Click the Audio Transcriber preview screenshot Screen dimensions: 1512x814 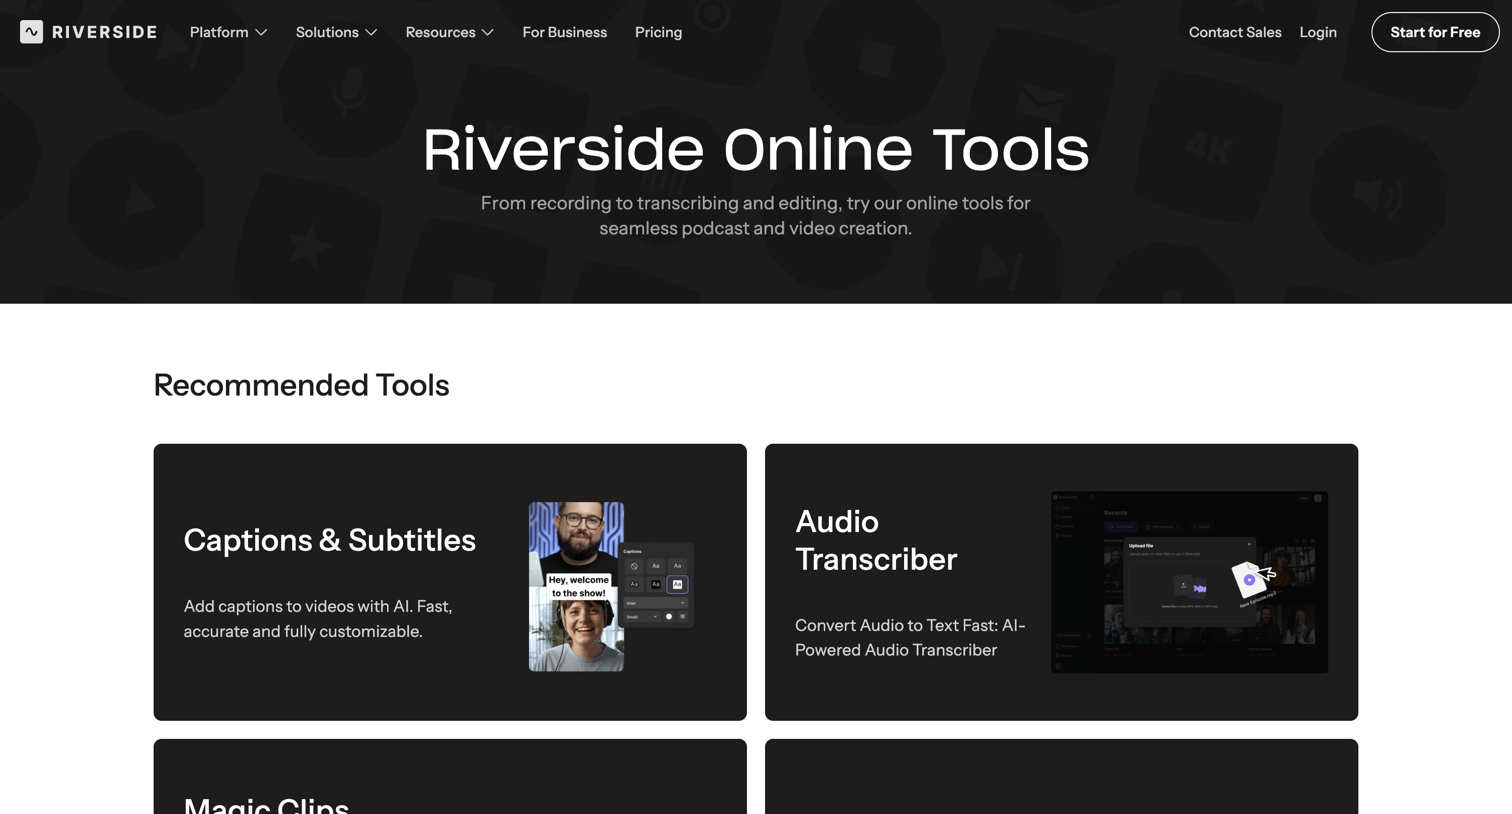pyautogui.click(x=1190, y=582)
